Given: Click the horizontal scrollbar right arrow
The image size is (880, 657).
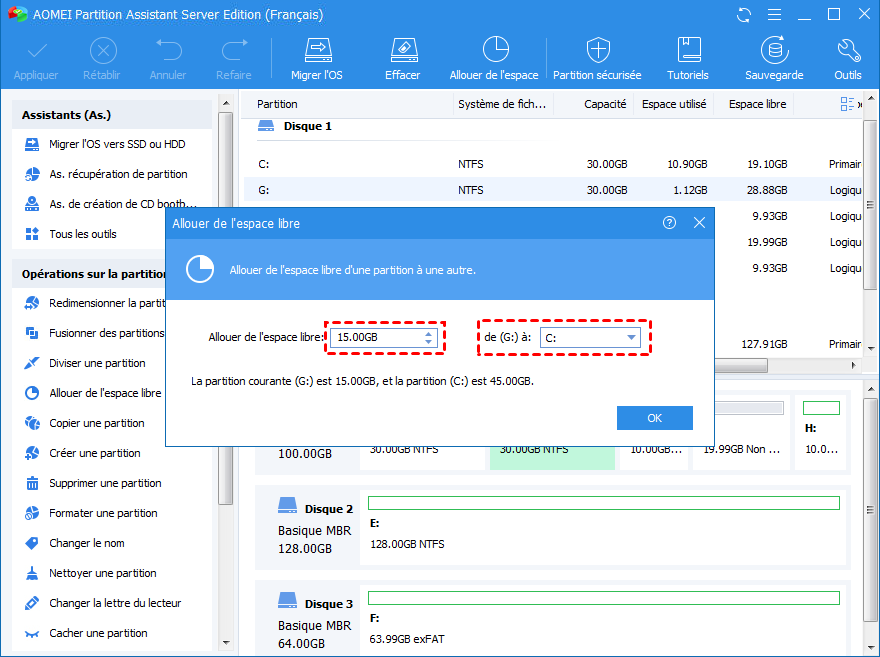Looking at the screenshot, I should point(854,366).
